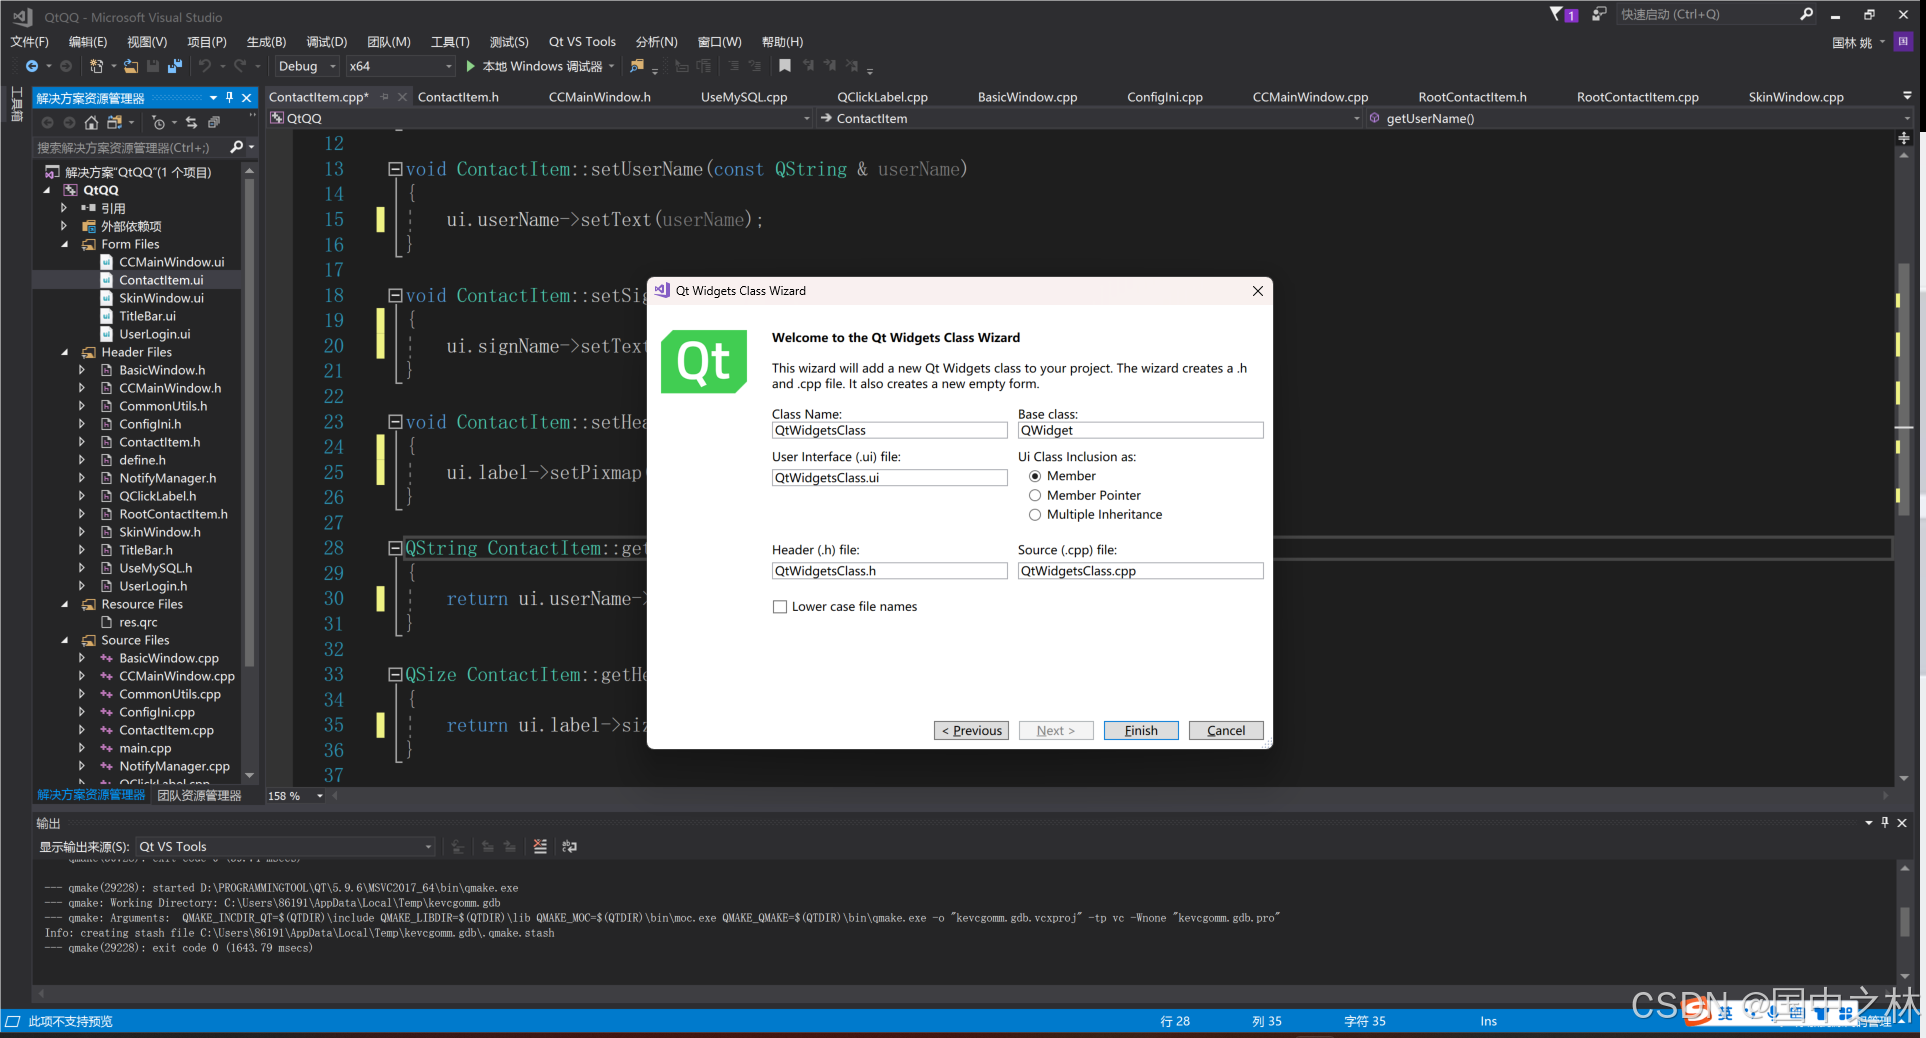Click the Finish button in the wizard
Viewport: 1926px width, 1038px height.
[x=1141, y=730]
